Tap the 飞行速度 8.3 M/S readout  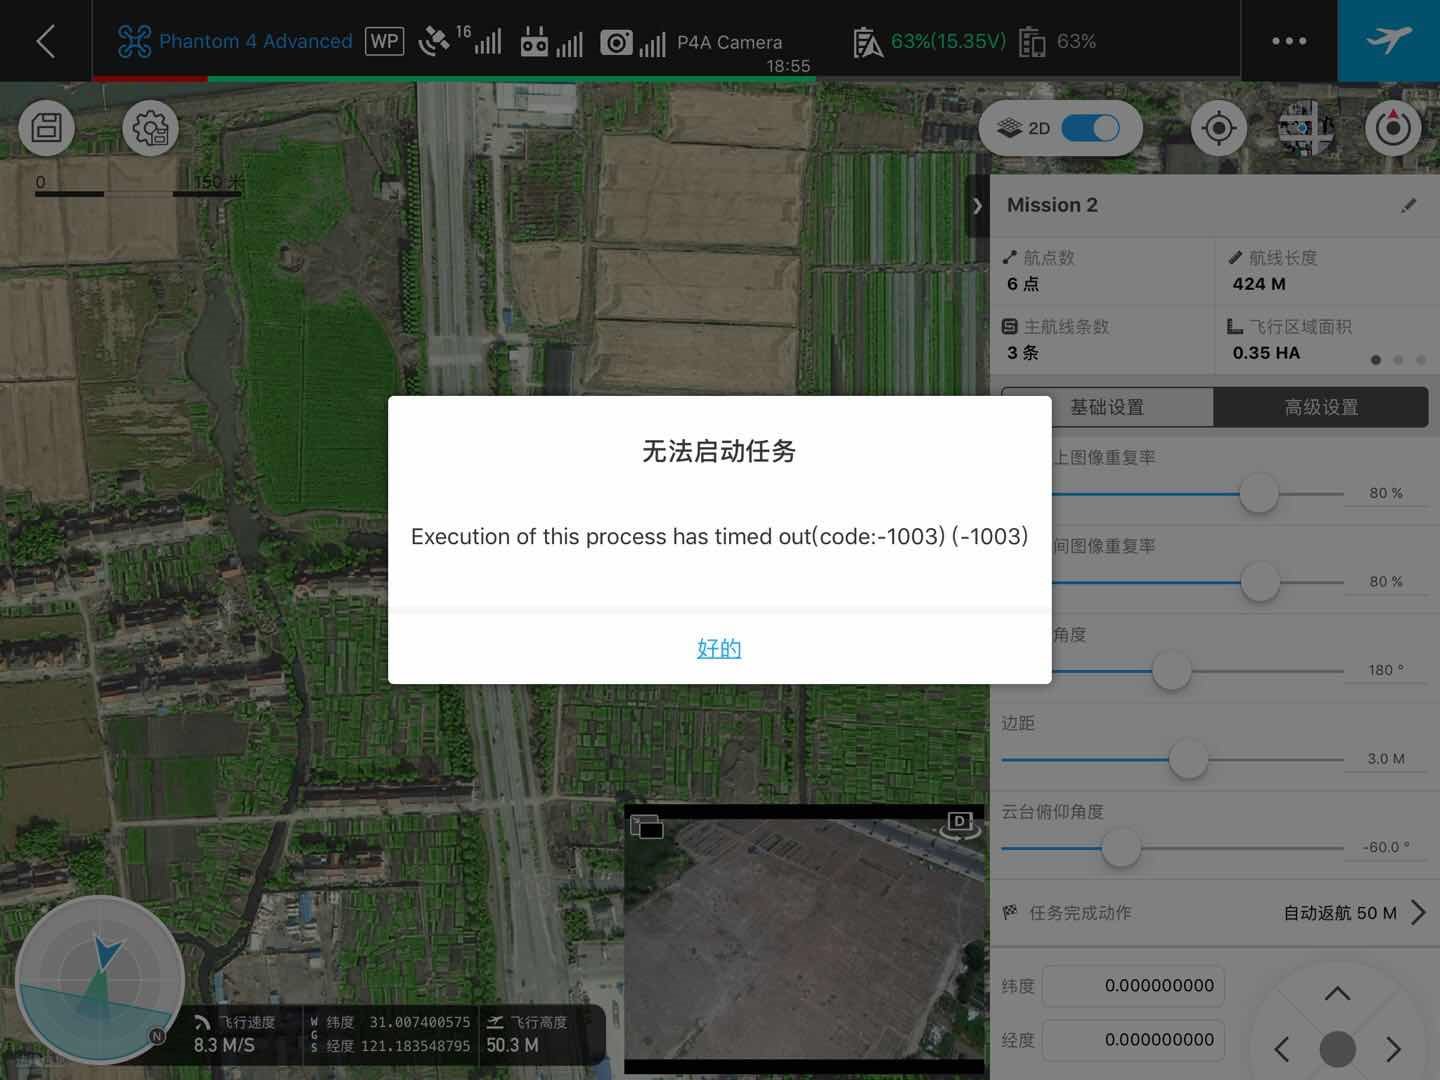pyautogui.click(x=234, y=1034)
